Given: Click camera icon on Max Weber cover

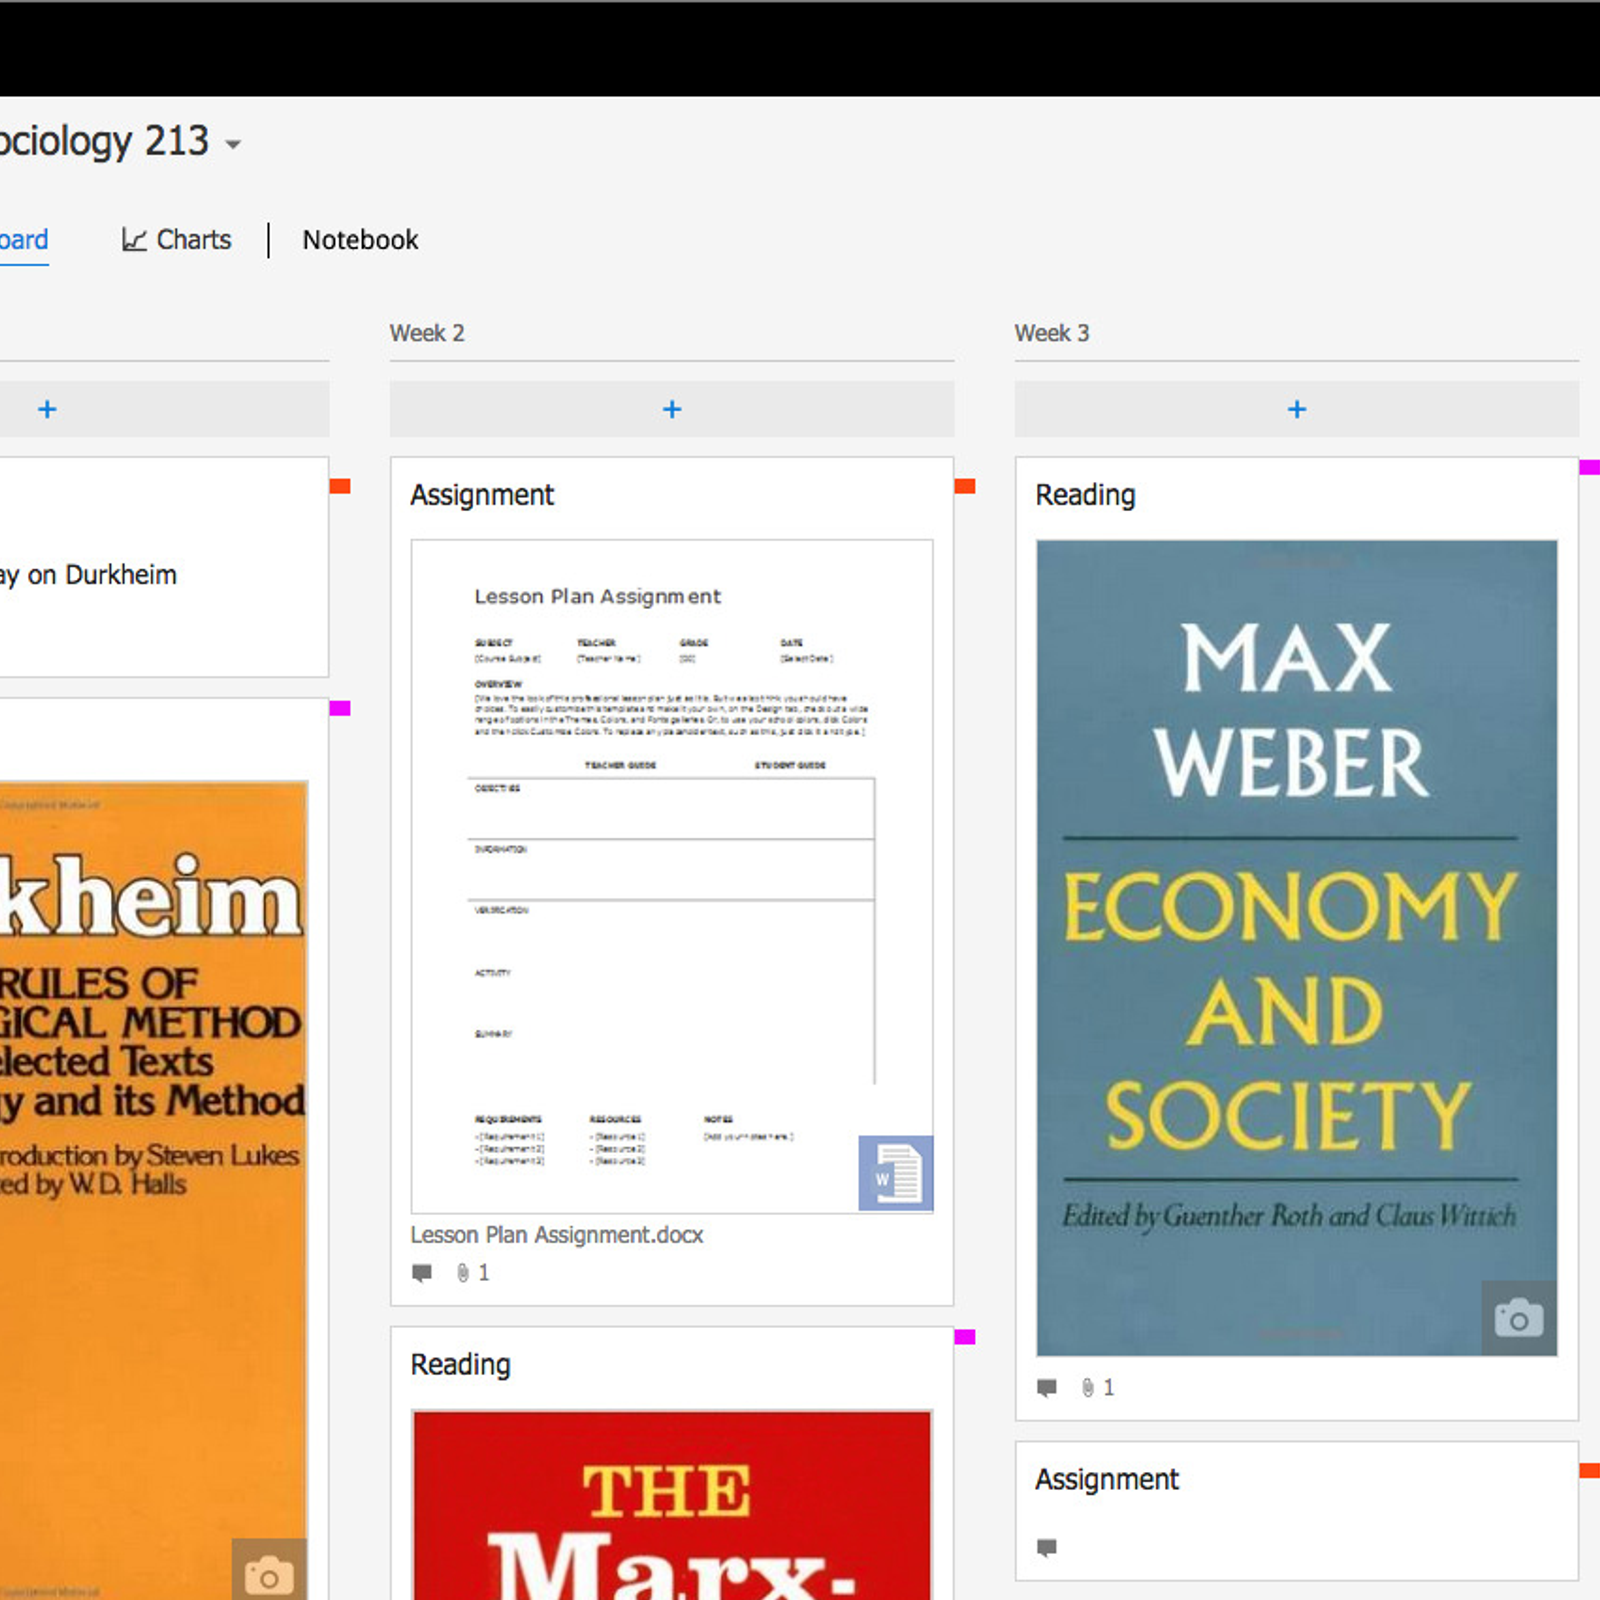Looking at the screenshot, I should coord(1519,1318).
